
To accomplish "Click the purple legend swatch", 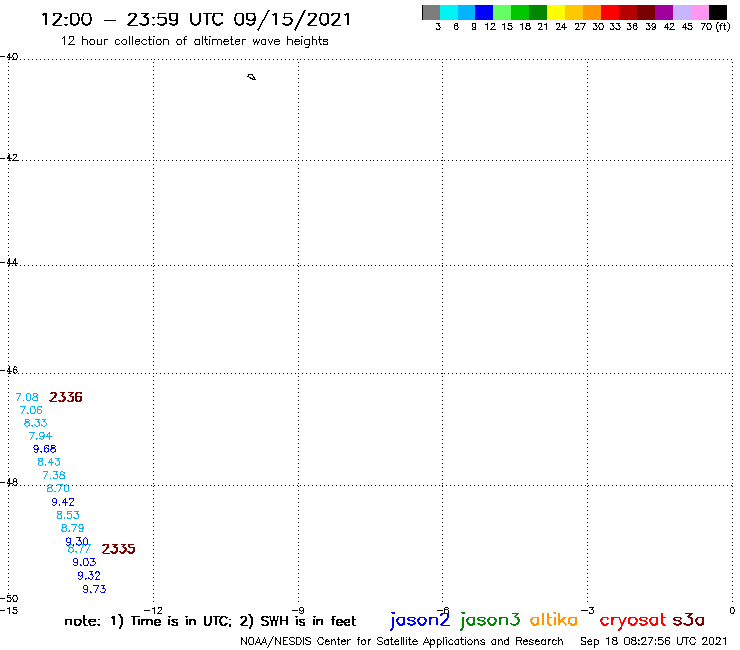I will coord(664,12).
